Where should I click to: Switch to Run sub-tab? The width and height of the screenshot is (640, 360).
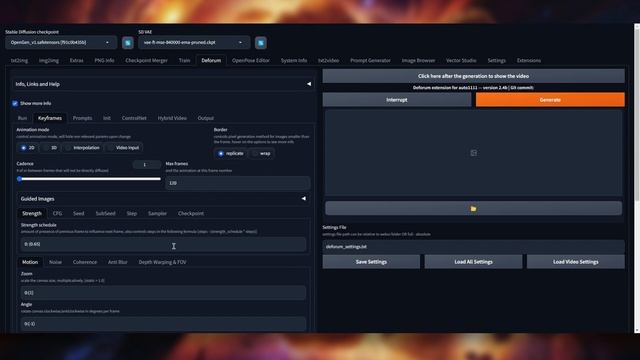tap(22, 118)
